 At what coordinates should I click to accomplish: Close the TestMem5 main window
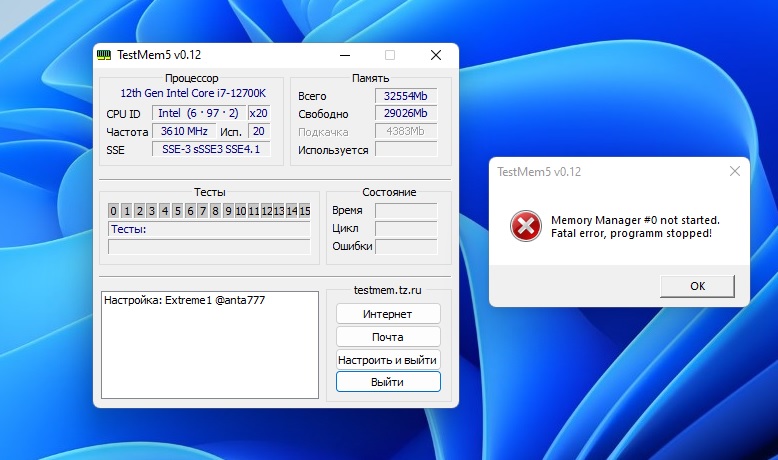(x=436, y=55)
